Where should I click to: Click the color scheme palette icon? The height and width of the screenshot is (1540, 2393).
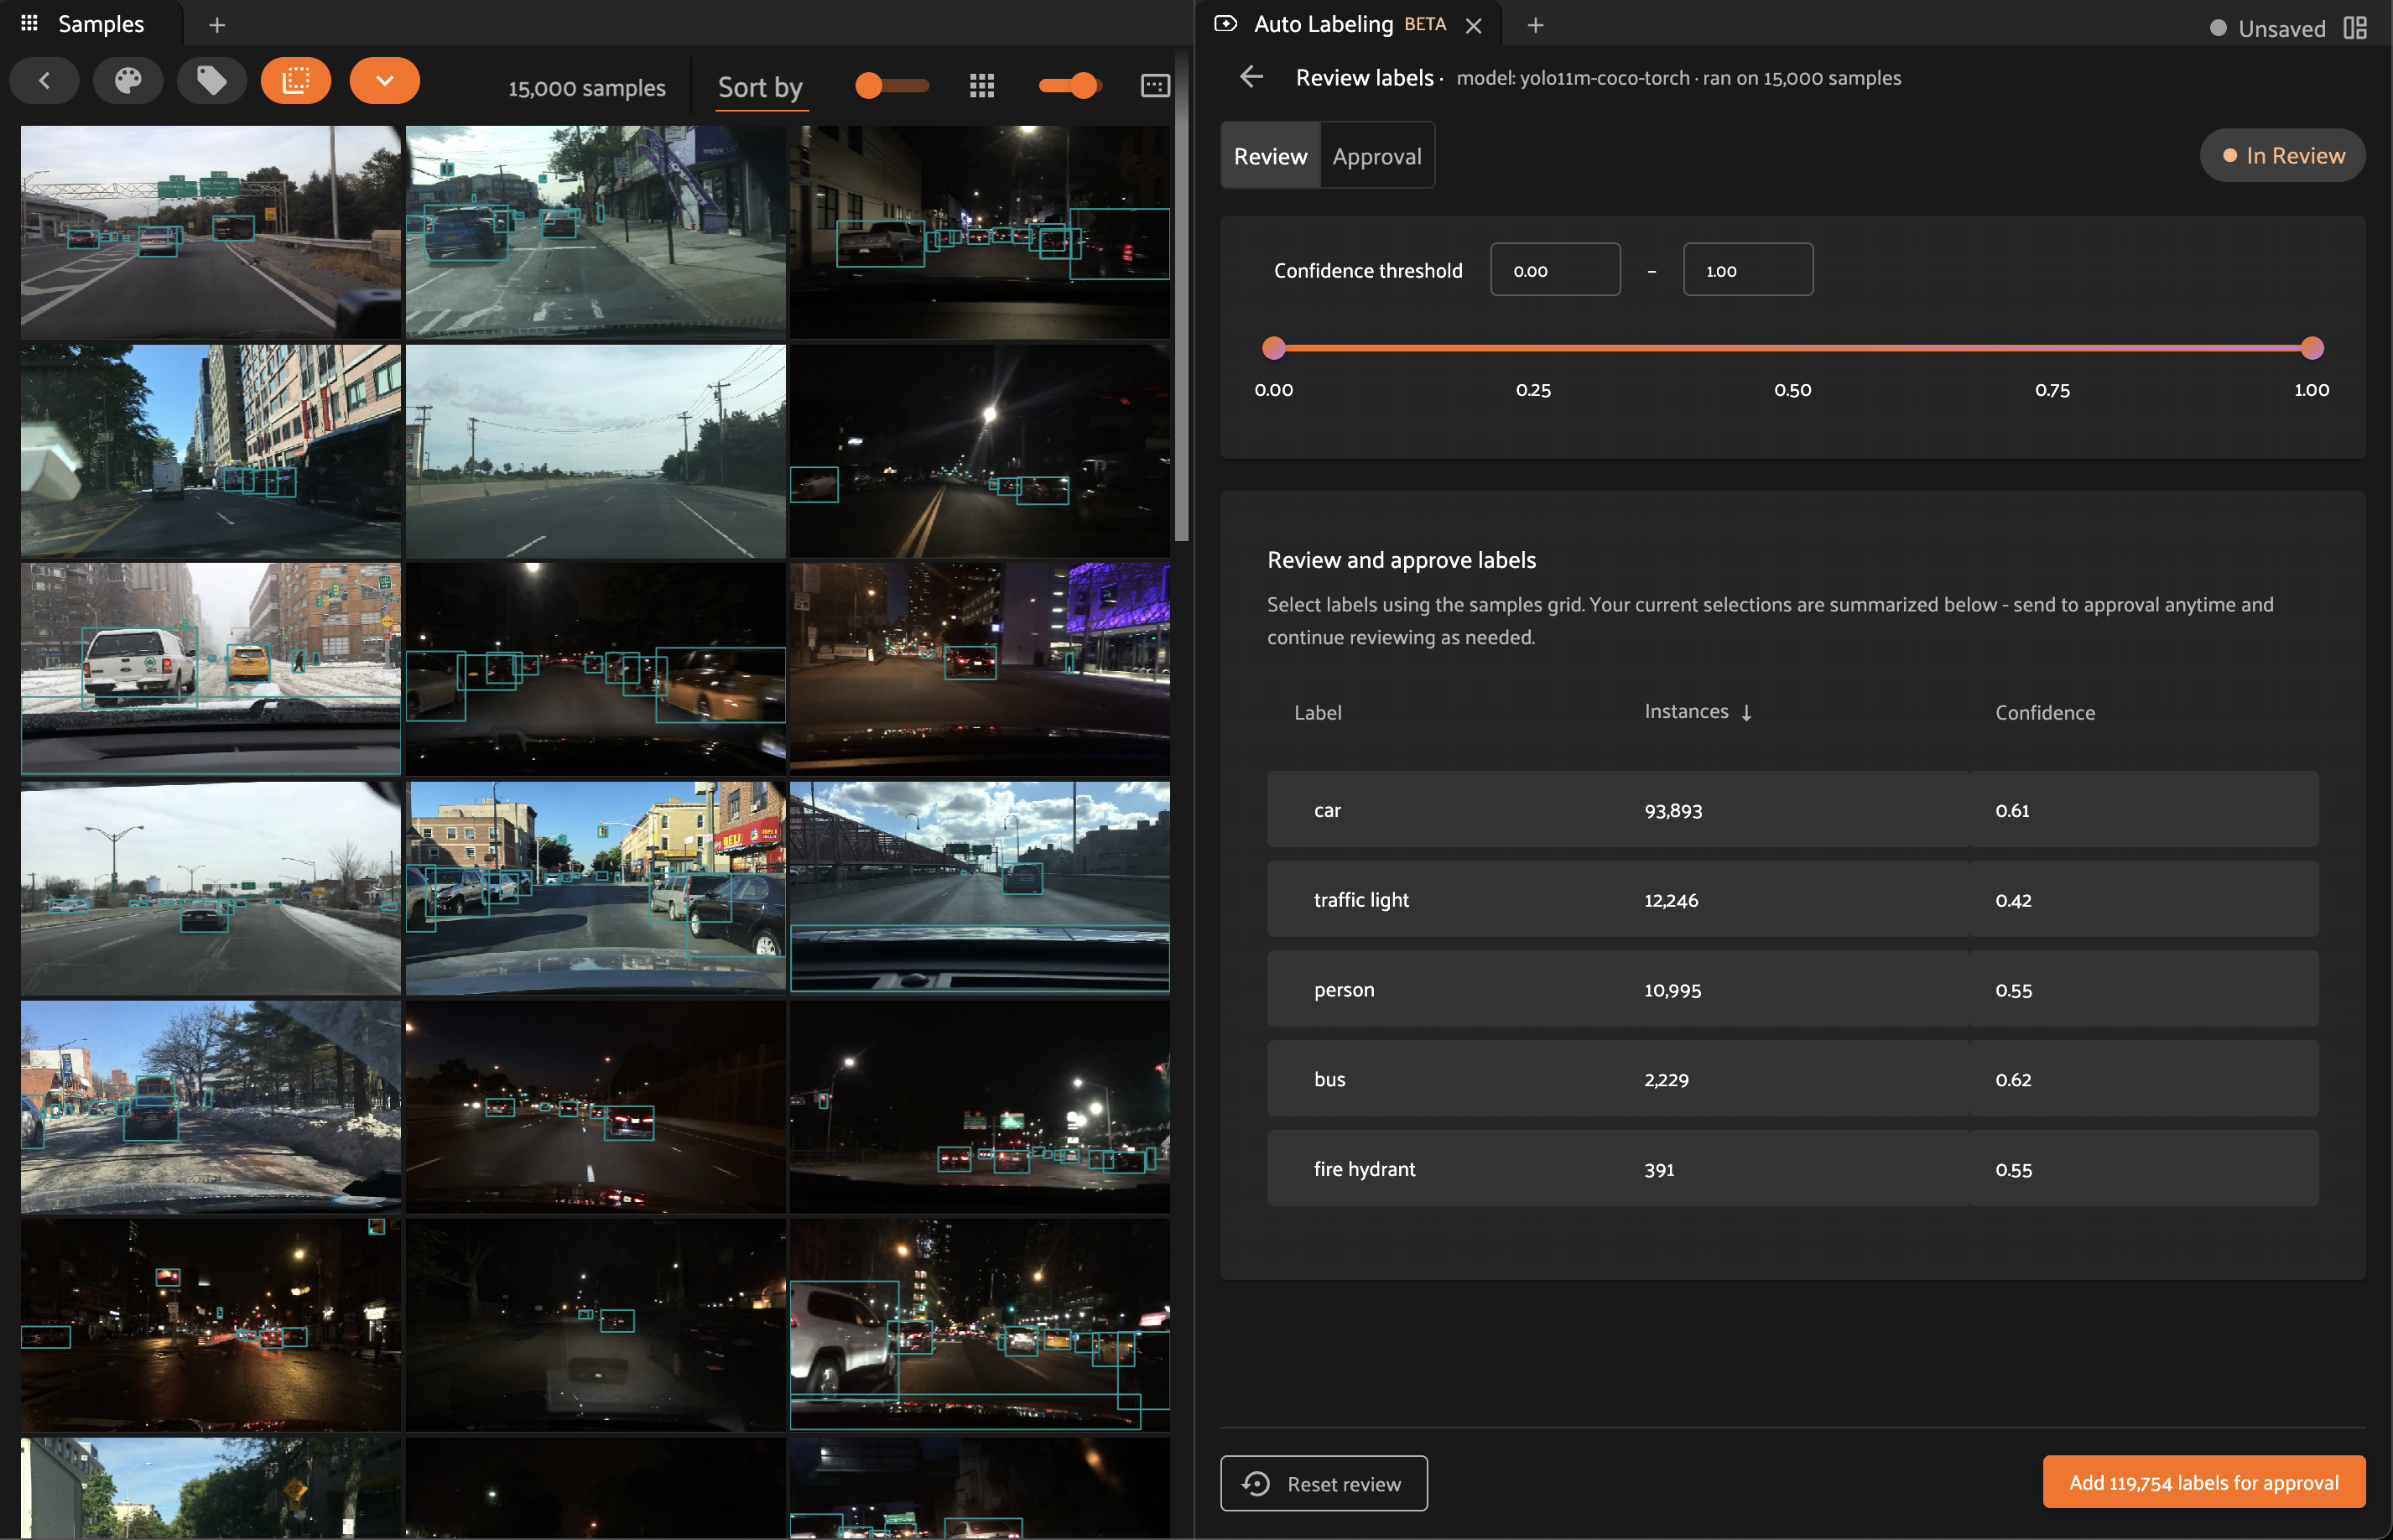128,81
